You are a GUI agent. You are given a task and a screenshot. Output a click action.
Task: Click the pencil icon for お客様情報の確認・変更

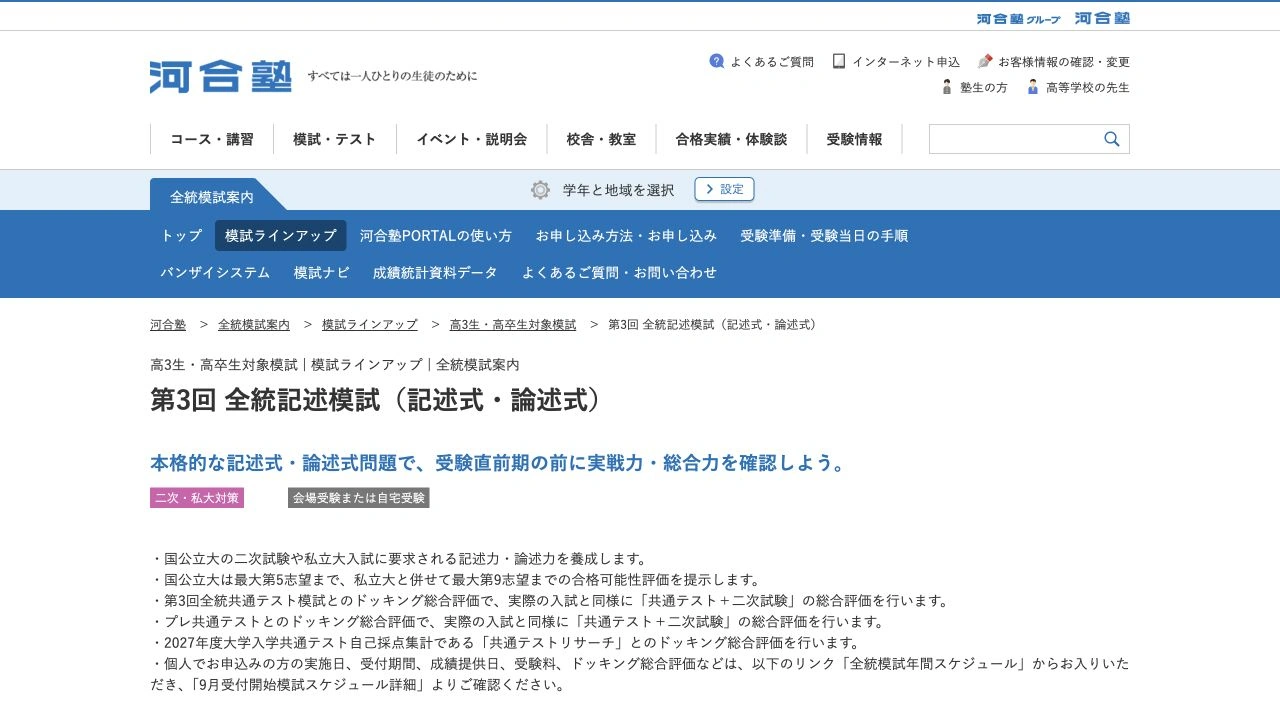tap(985, 61)
